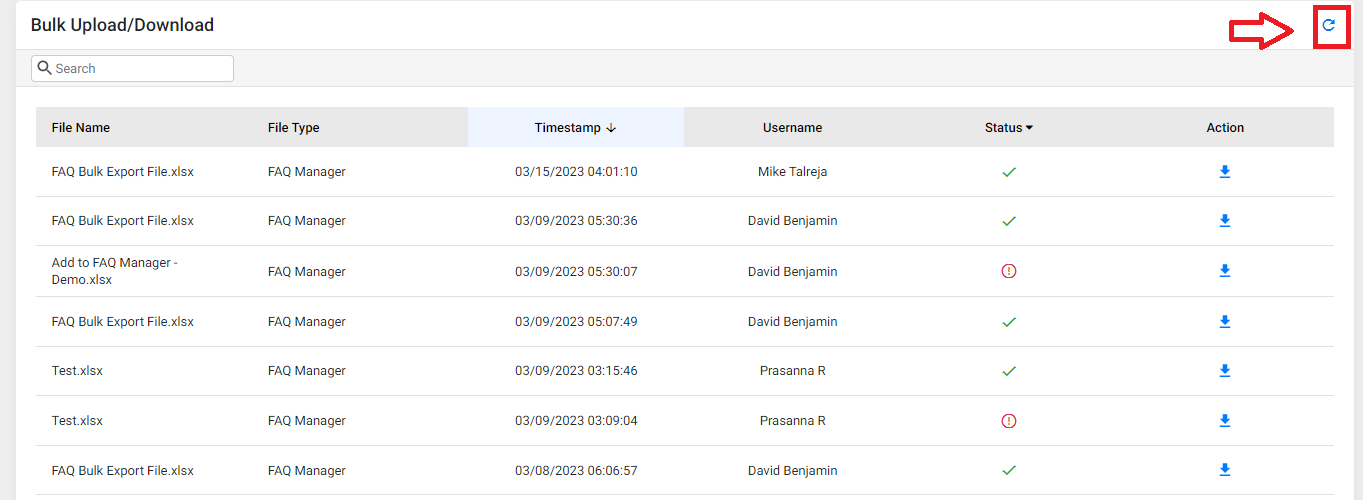The height and width of the screenshot is (500, 1363).
Task: Click the File Type column header
Action: 294,128
